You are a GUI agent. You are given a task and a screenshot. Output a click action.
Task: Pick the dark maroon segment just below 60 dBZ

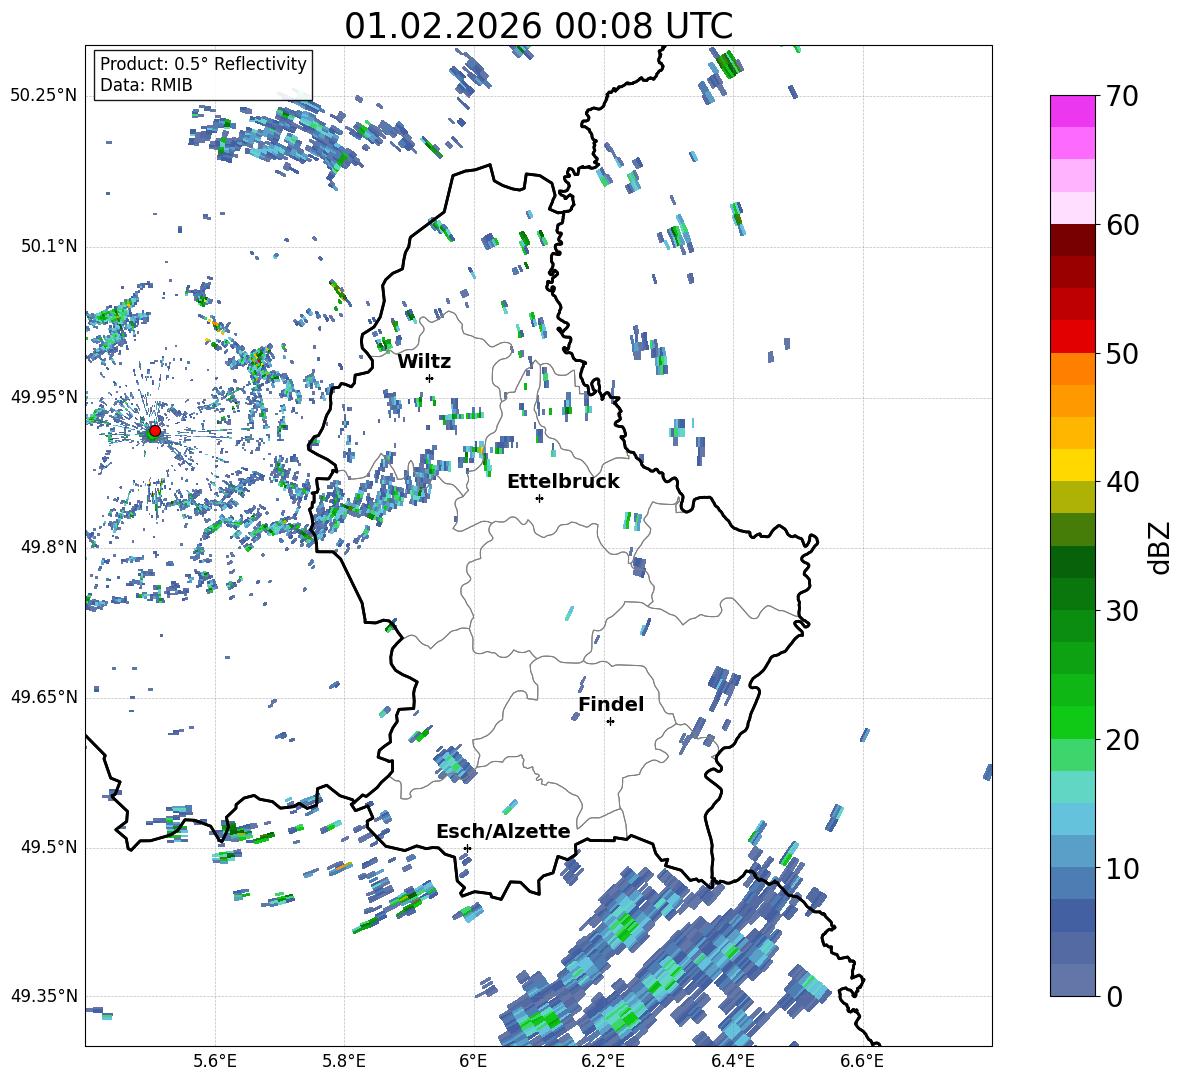(x=1073, y=240)
